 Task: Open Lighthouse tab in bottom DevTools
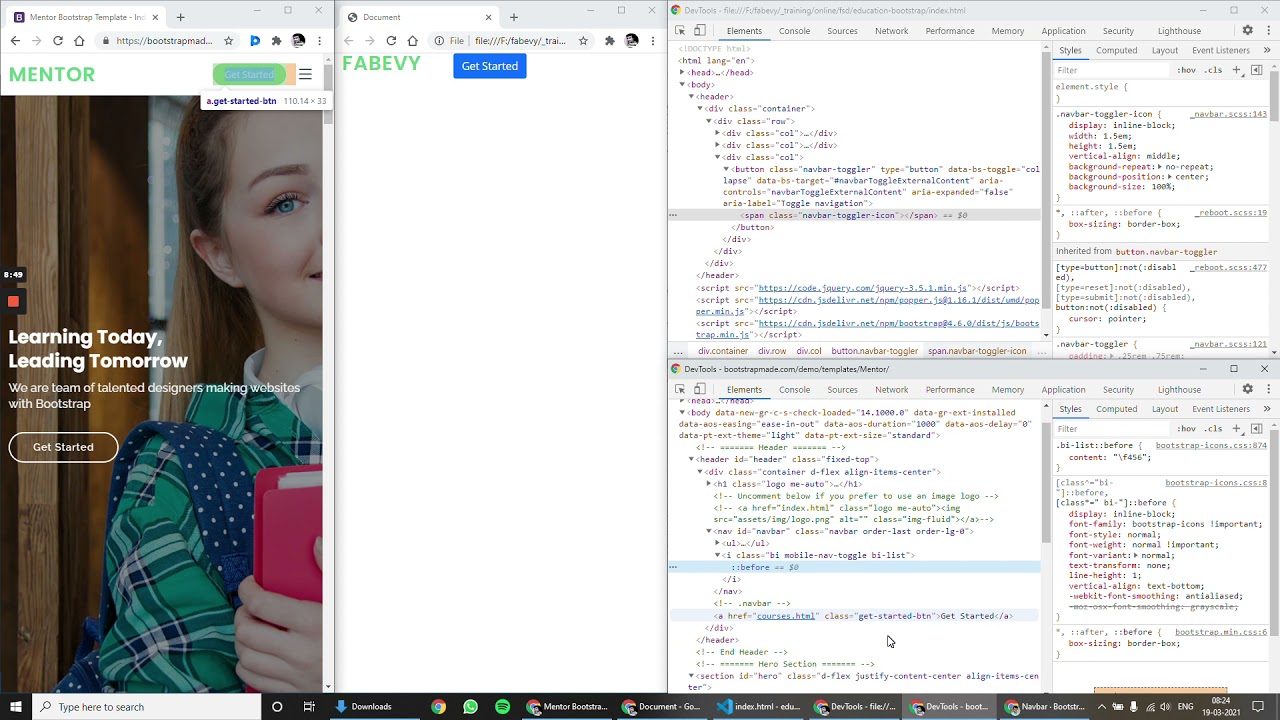pyautogui.click(x=1179, y=390)
